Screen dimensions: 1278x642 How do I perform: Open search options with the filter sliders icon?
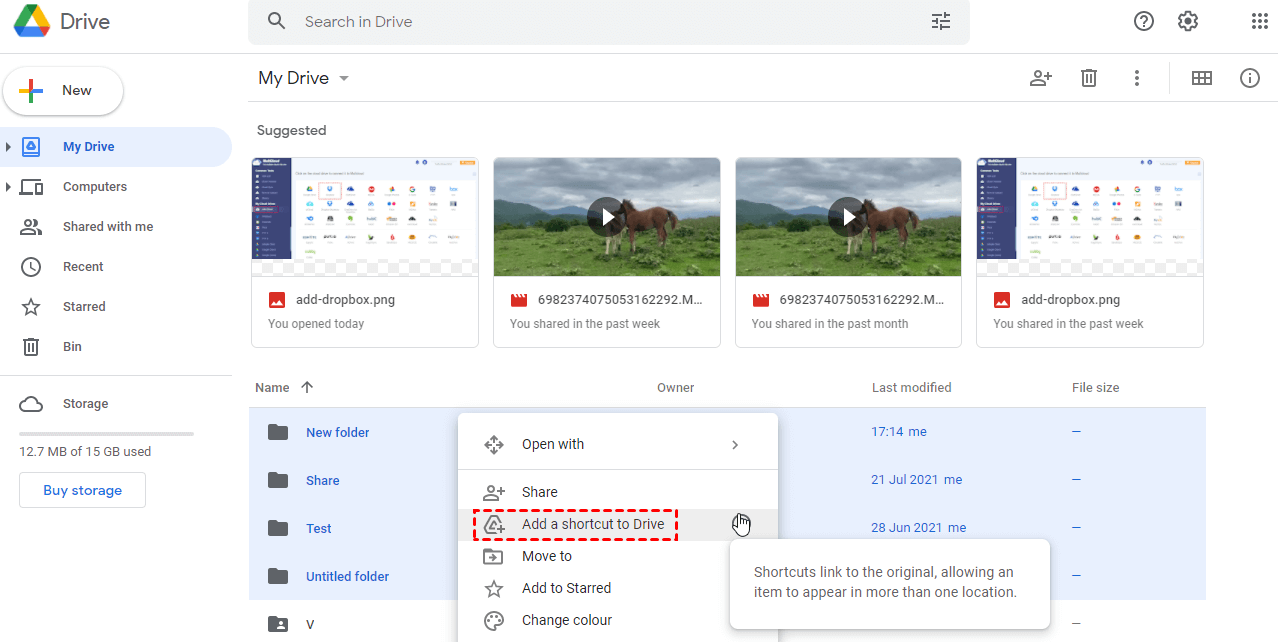(x=940, y=20)
